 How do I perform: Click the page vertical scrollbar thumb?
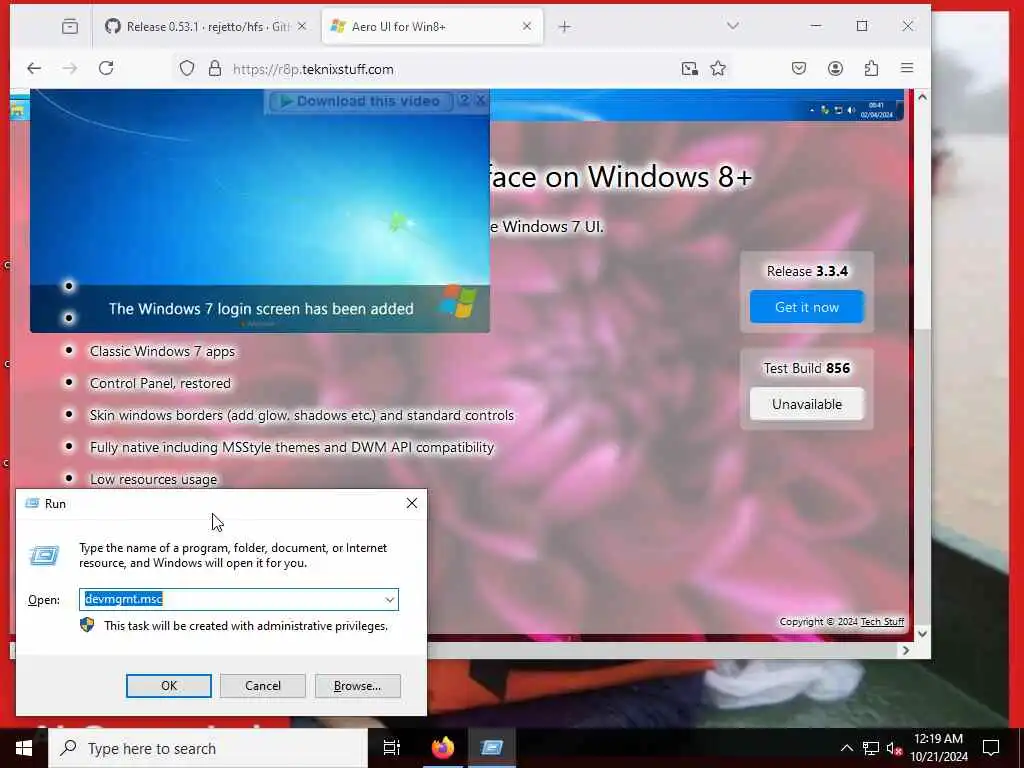point(922,219)
